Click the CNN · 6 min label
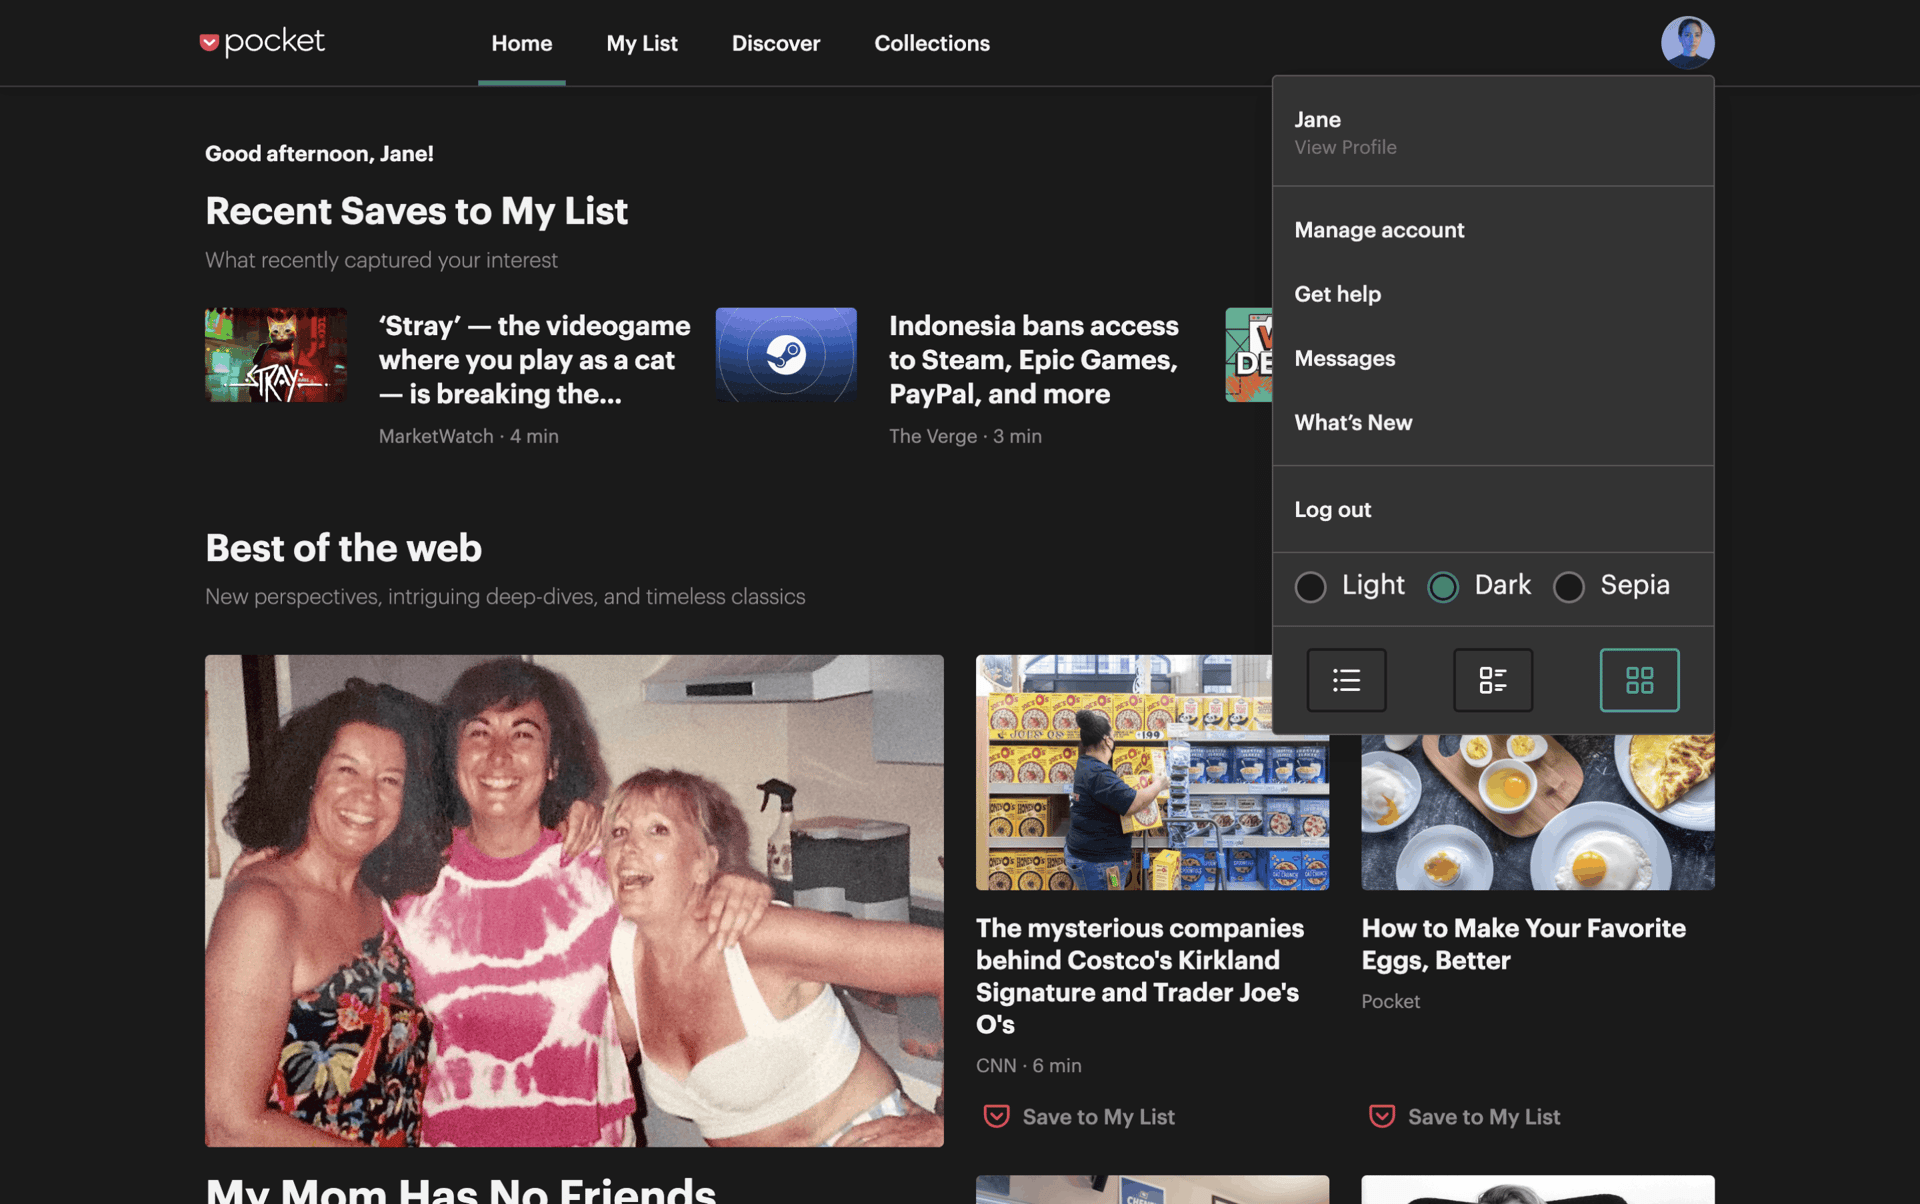Screen dimensions: 1920x1204 [1028, 1066]
